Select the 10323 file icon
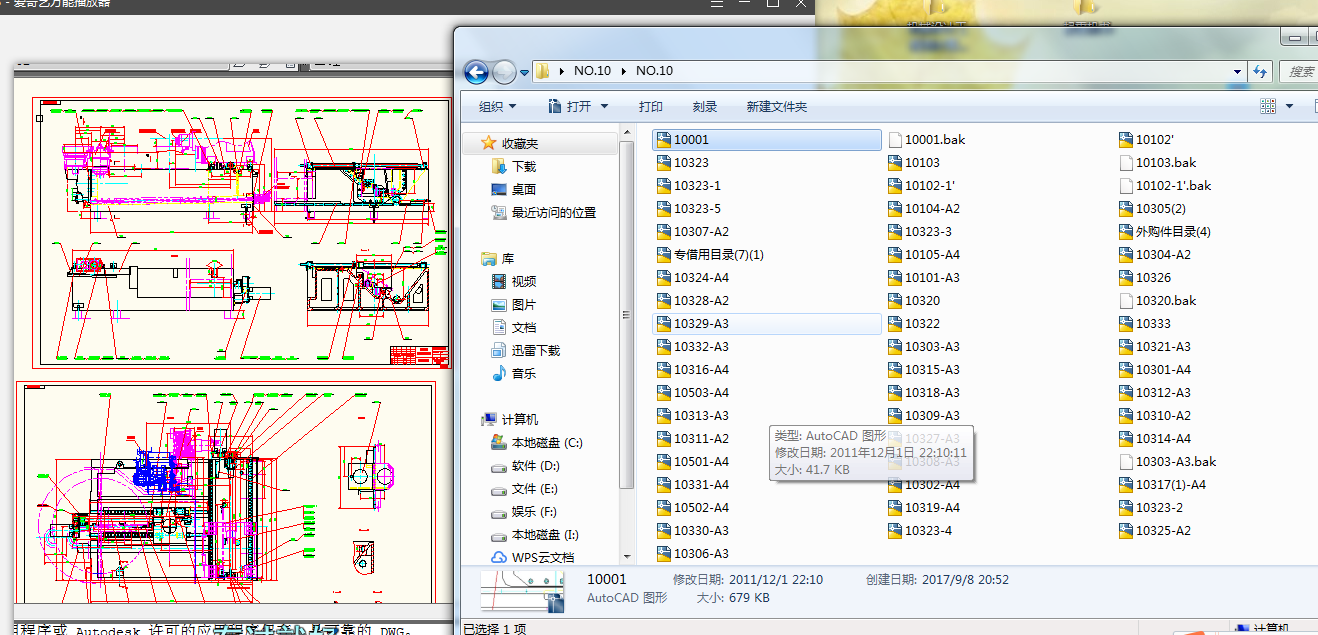The image size is (1318, 635). tap(664, 163)
